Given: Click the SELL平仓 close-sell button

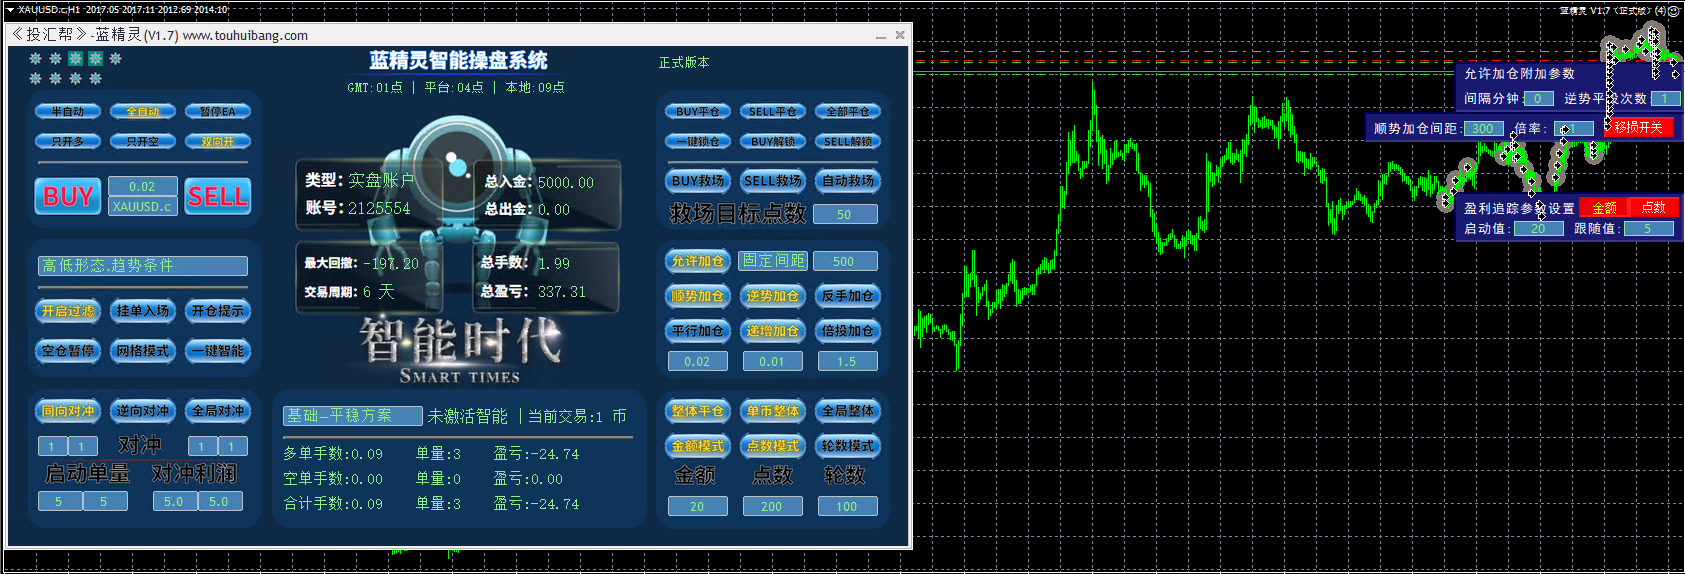Looking at the screenshot, I should point(773,112).
